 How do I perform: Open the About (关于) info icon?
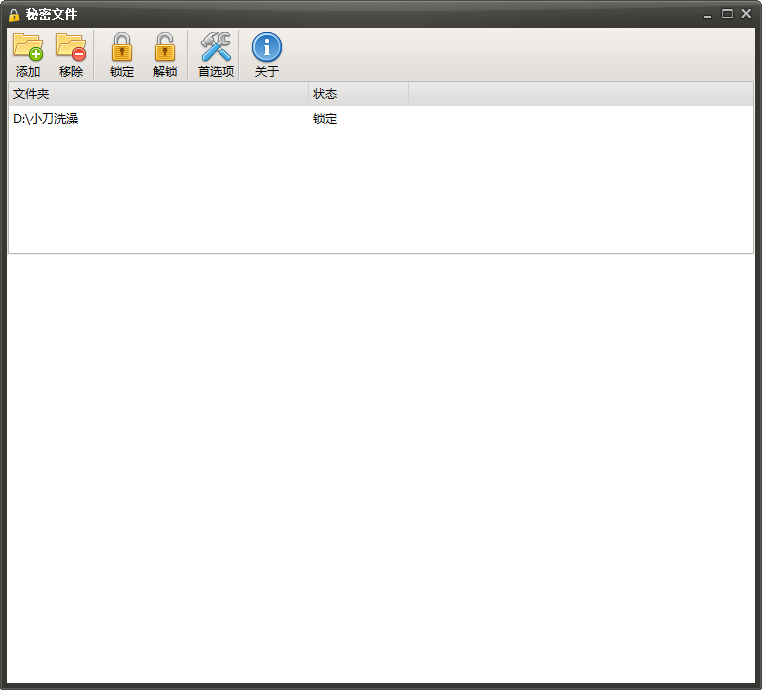click(x=266, y=47)
